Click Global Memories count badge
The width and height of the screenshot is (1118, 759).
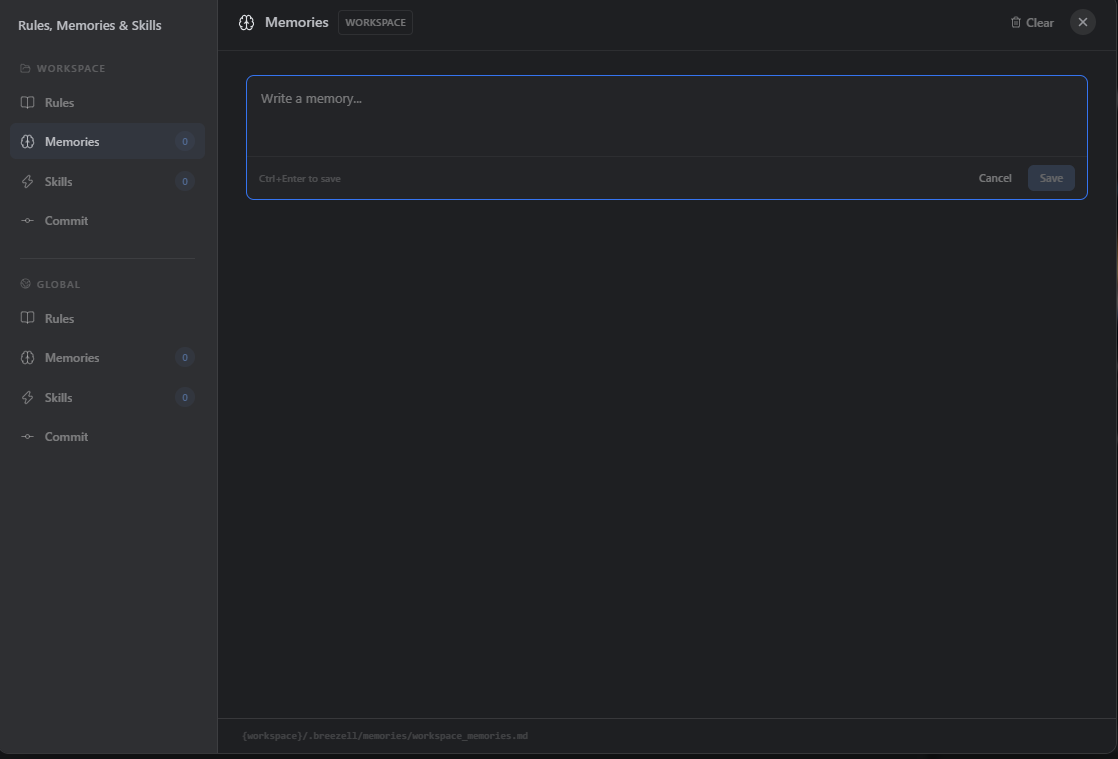pyautogui.click(x=185, y=358)
